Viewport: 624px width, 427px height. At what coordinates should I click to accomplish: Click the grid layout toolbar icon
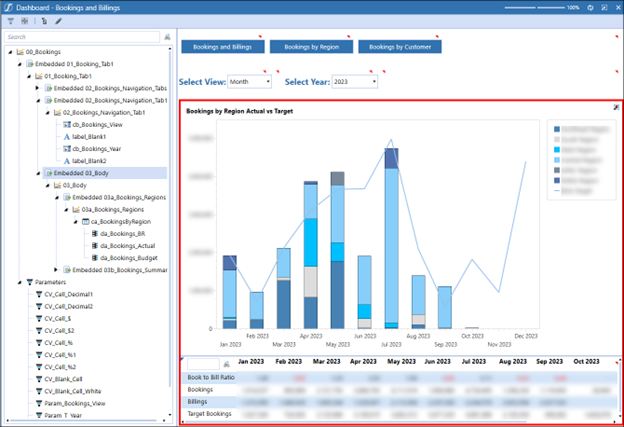click(25, 21)
